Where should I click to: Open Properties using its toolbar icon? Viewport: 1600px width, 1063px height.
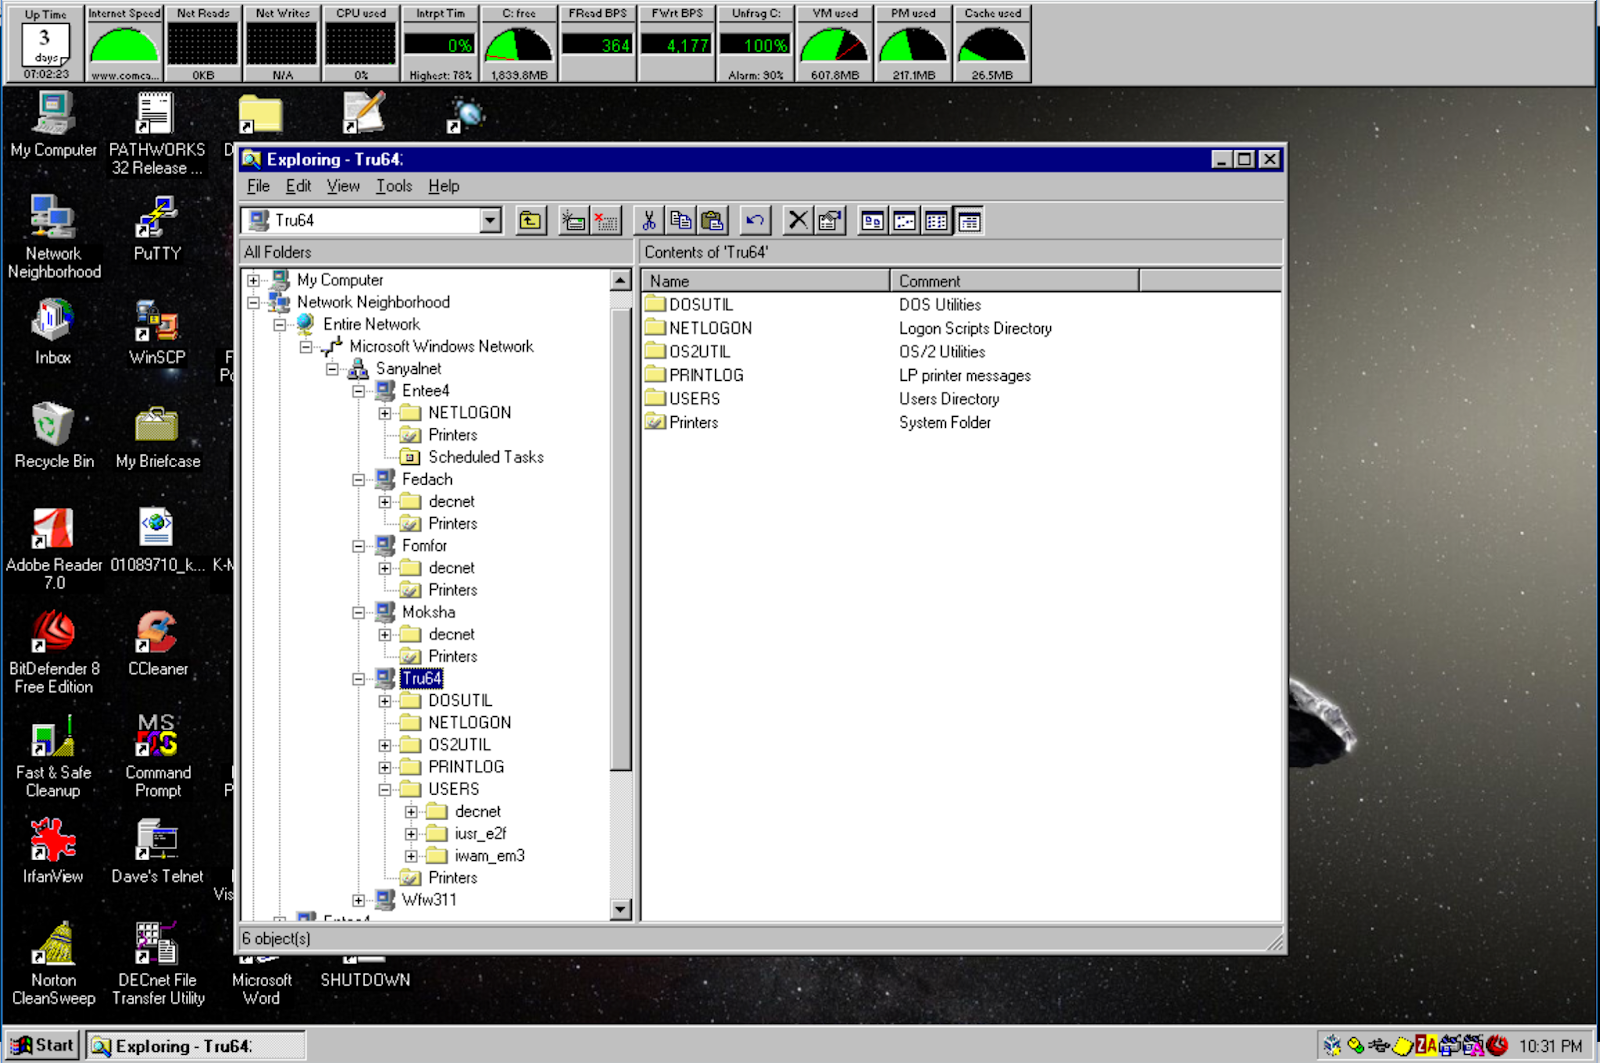point(830,220)
